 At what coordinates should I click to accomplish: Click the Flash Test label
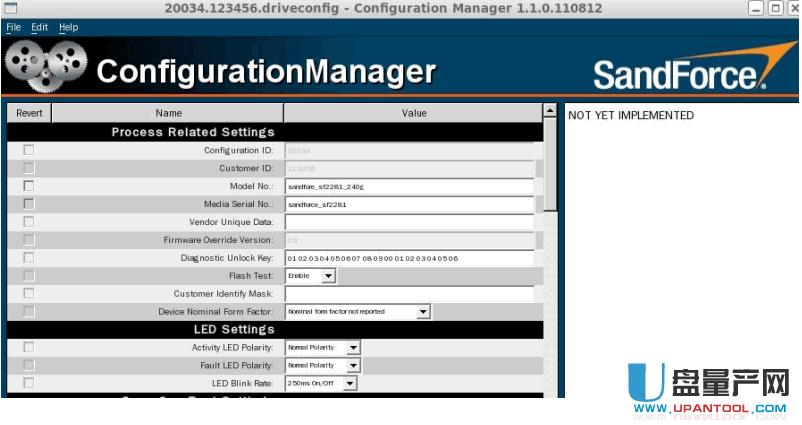coord(251,276)
